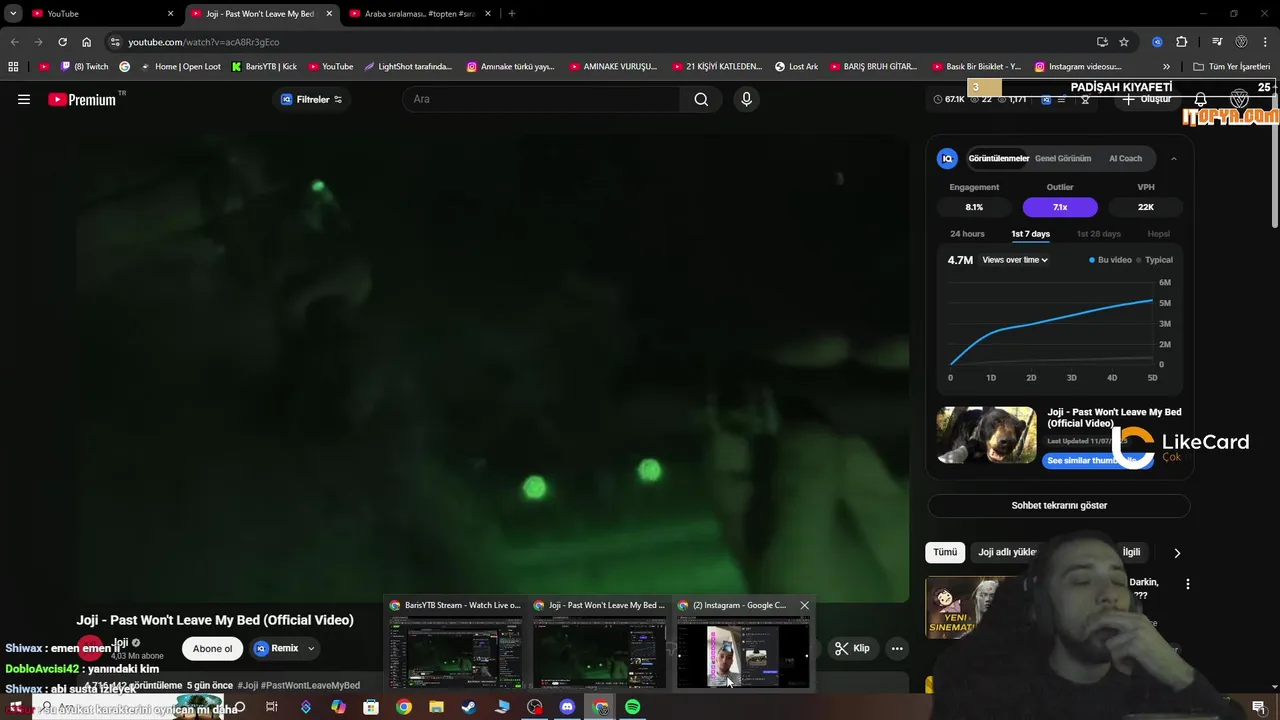Click the VPH 22K pill
Image resolution: width=1280 pixels, height=720 pixels.
tap(1146, 207)
